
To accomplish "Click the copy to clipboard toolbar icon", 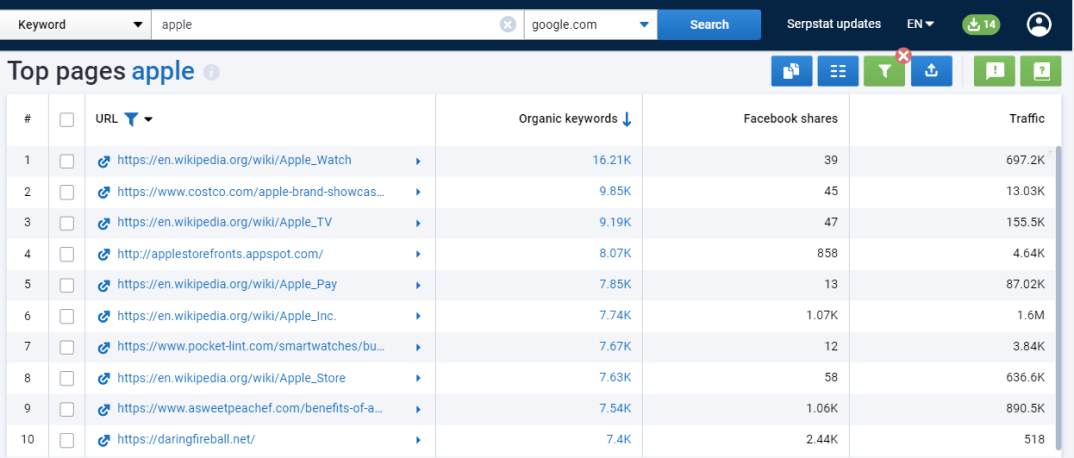I will (791, 71).
